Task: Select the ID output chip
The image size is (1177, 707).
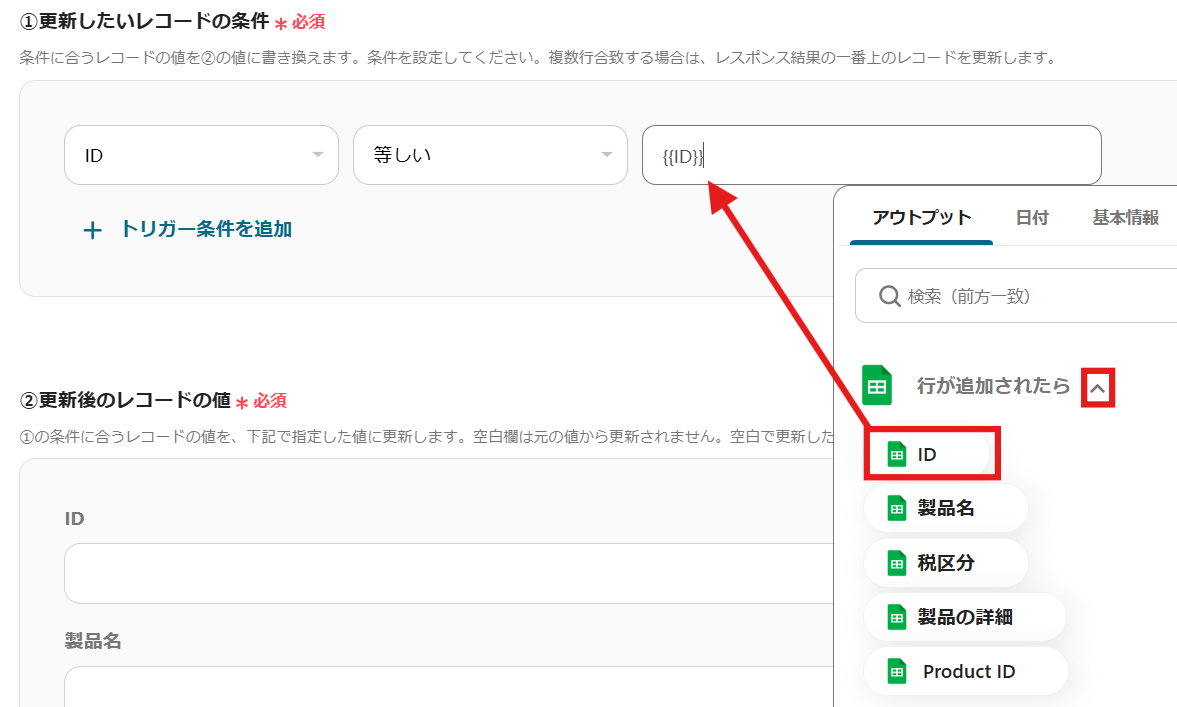Action: (x=930, y=454)
